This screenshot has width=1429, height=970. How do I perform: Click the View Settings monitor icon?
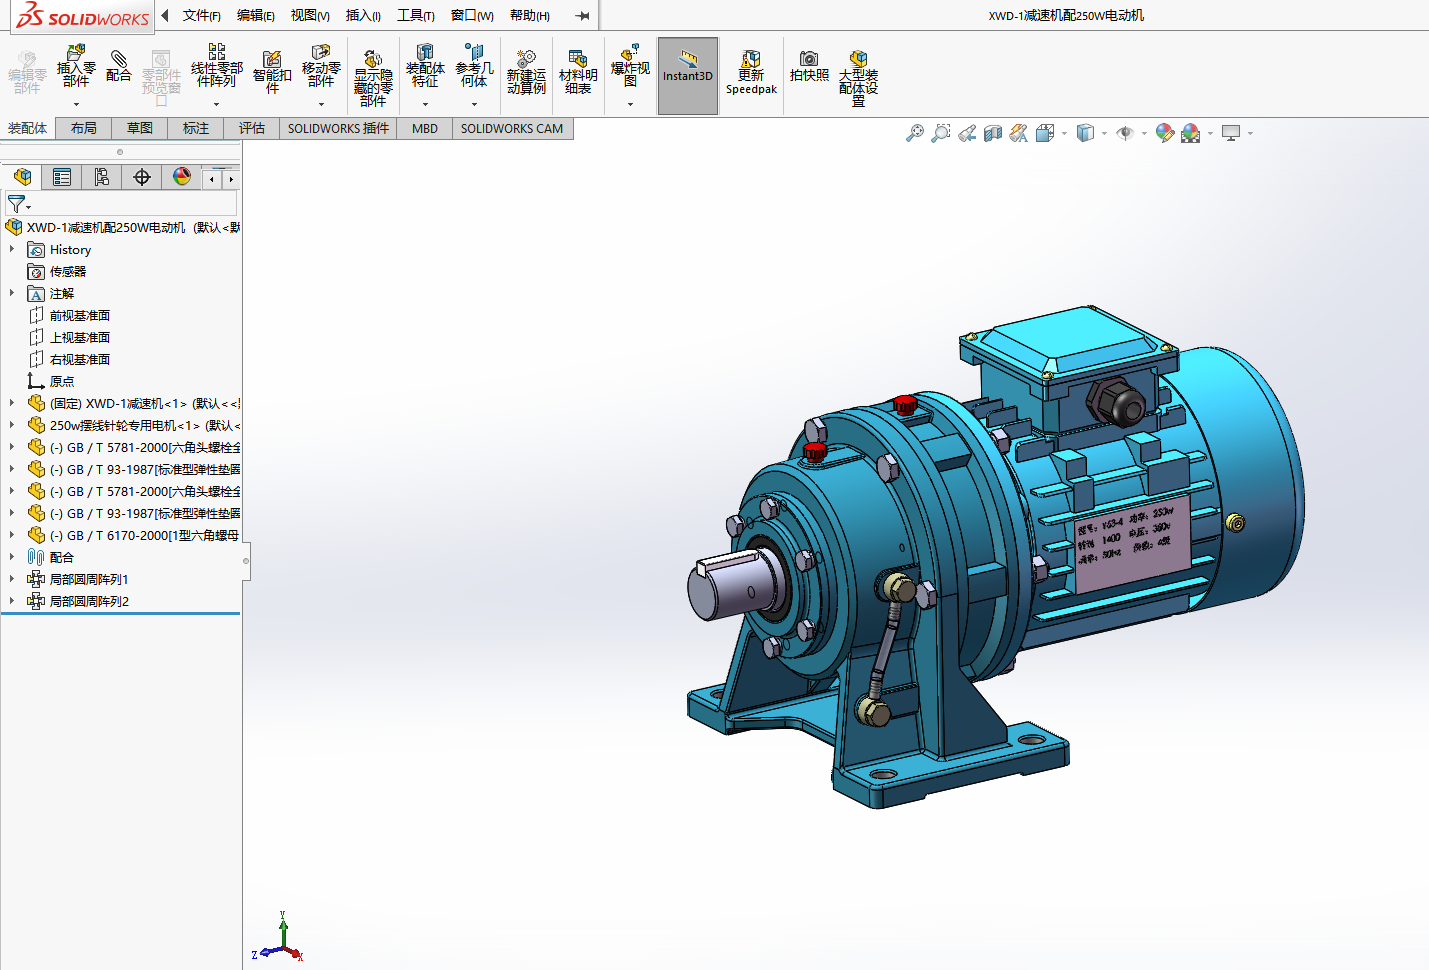(x=1231, y=133)
